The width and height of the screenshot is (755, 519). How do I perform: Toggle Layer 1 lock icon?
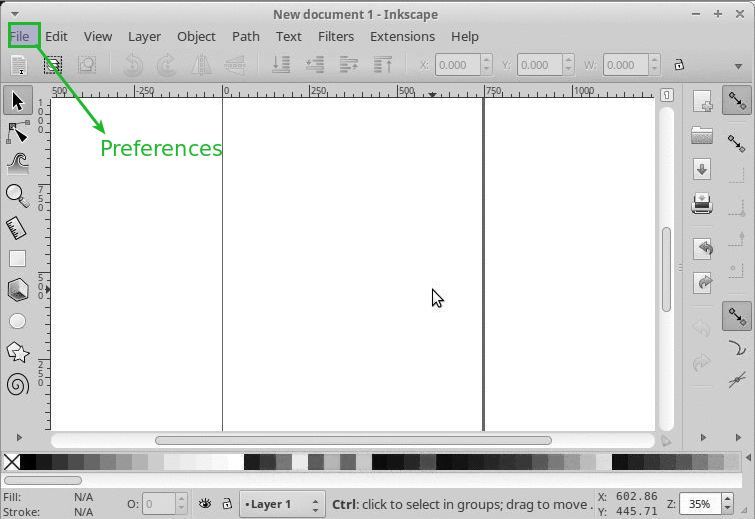[x=227, y=504]
